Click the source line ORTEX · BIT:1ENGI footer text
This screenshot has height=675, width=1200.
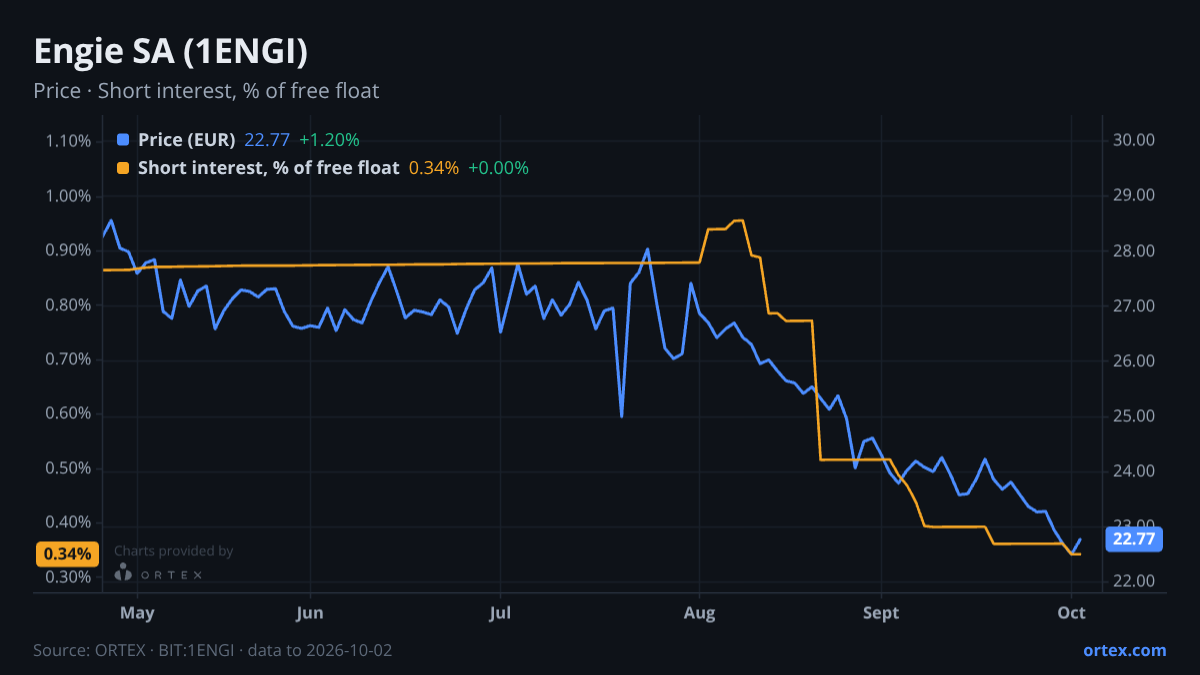[x=212, y=650]
